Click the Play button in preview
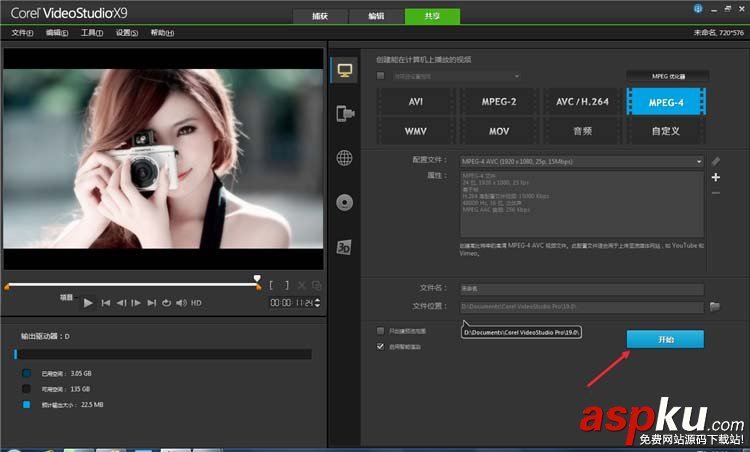 (88, 303)
